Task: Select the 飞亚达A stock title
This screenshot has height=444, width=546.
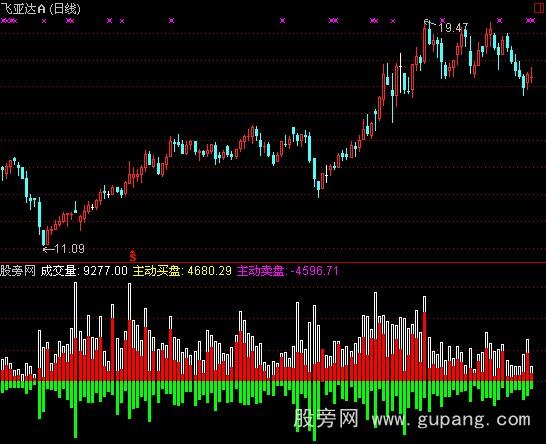Action: (x=23, y=8)
